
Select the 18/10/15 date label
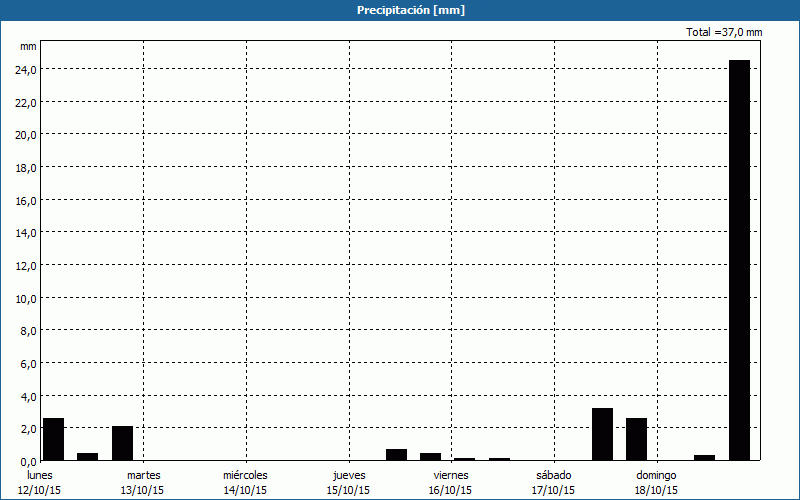pos(656,490)
